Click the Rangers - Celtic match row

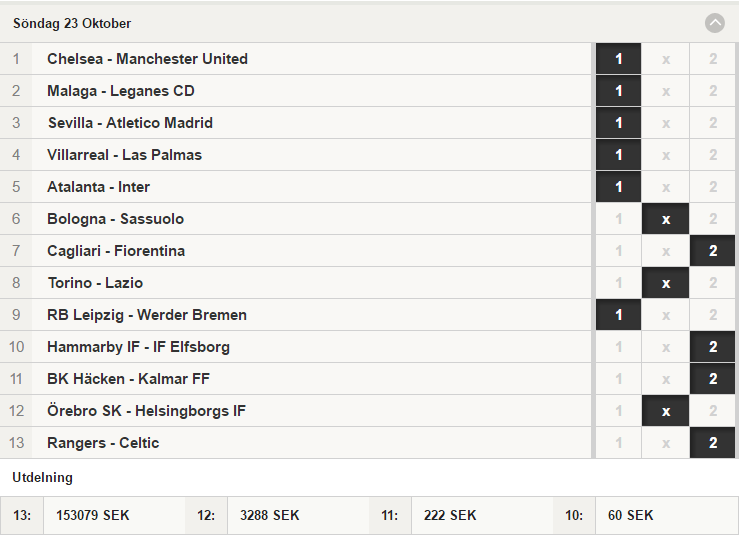point(296,443)
